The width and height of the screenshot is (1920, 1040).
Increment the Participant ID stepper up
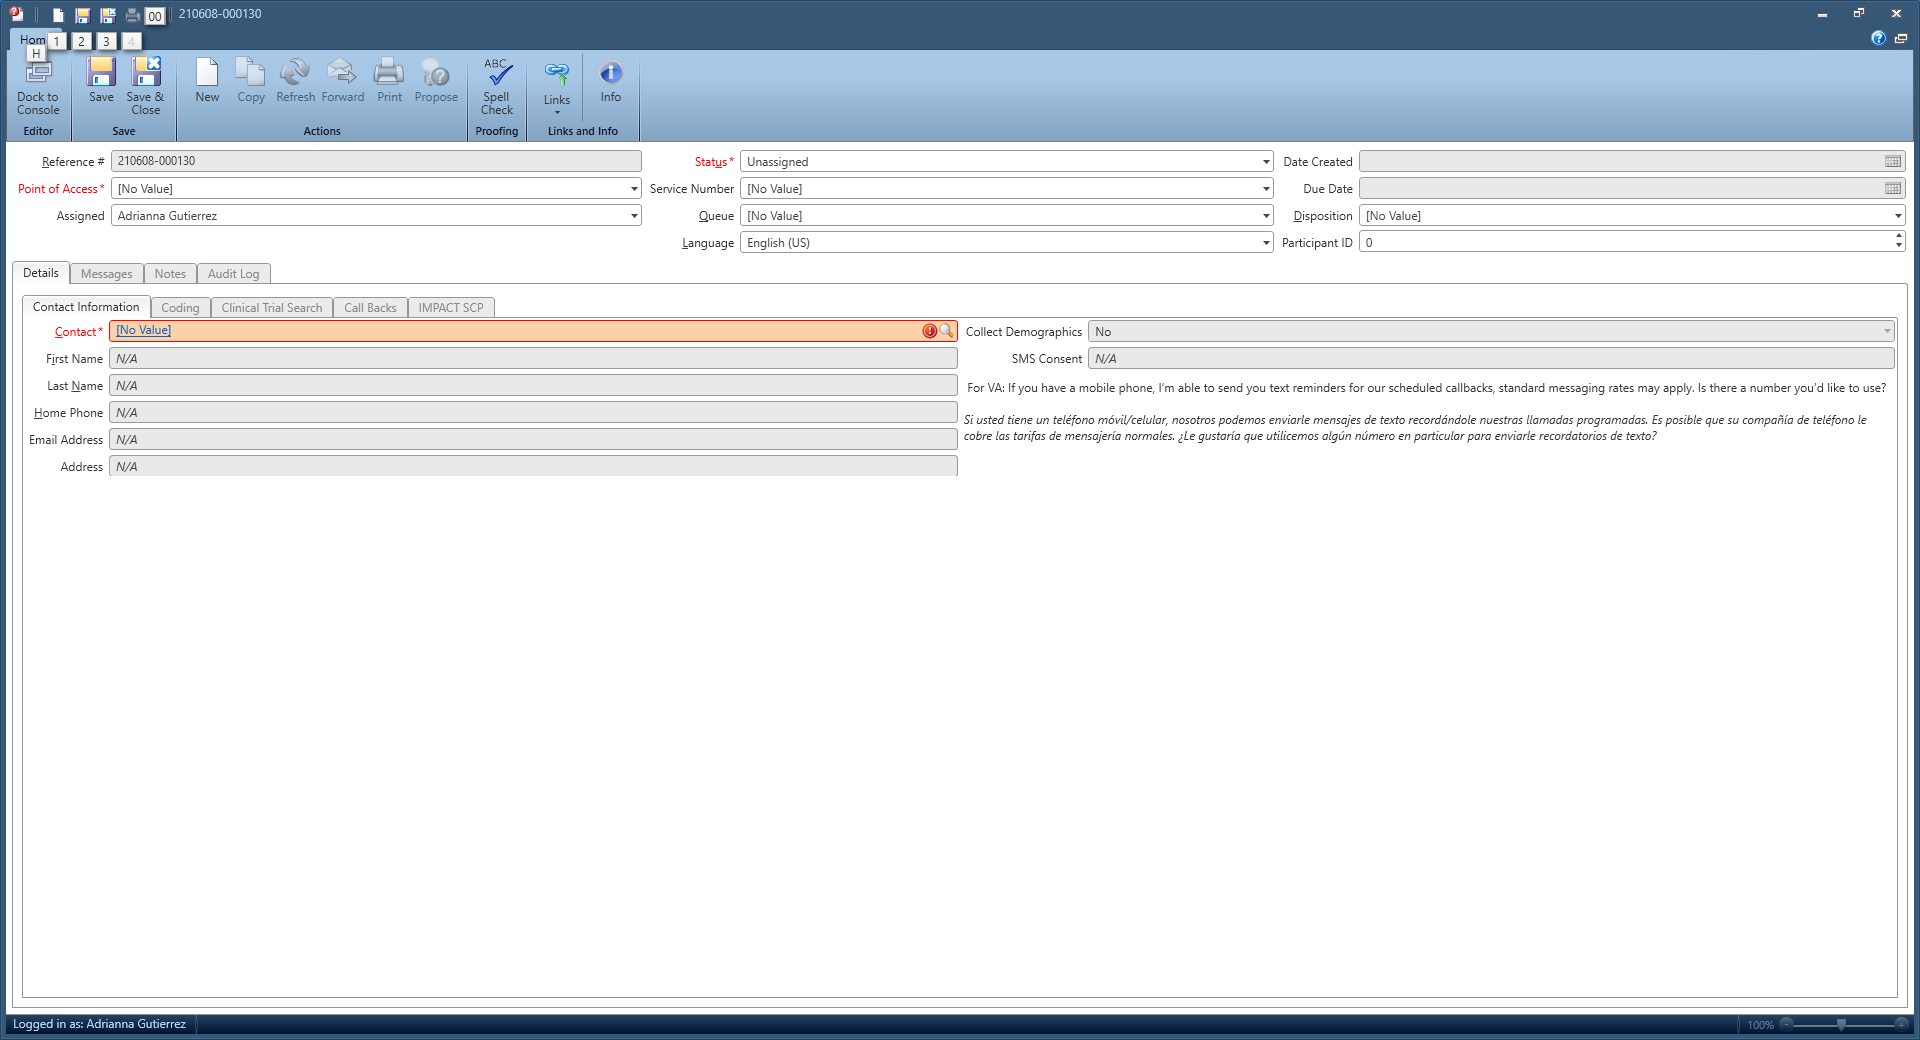coord(1898,238)
